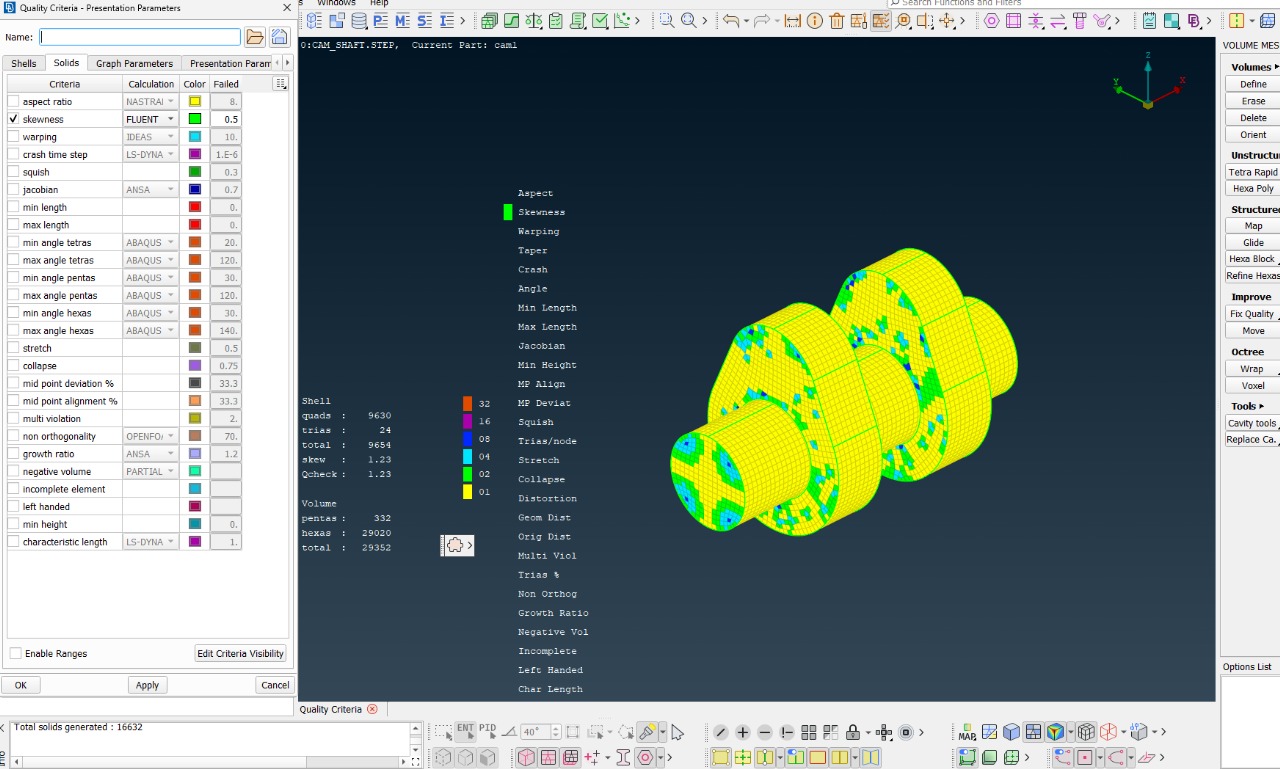Enable the aspect ratio criterion checkbox
Viewport: 1280px width, 769px height.
(x=13, y=101)
